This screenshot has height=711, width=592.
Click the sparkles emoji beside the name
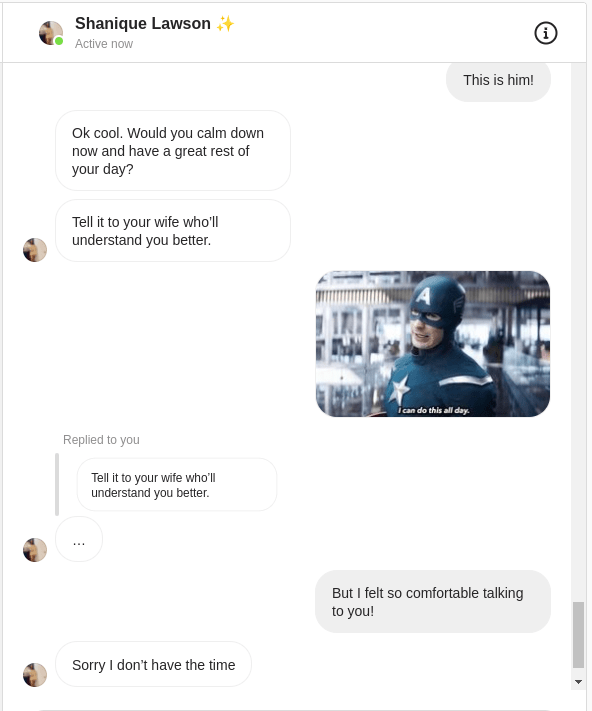[225, 24]
